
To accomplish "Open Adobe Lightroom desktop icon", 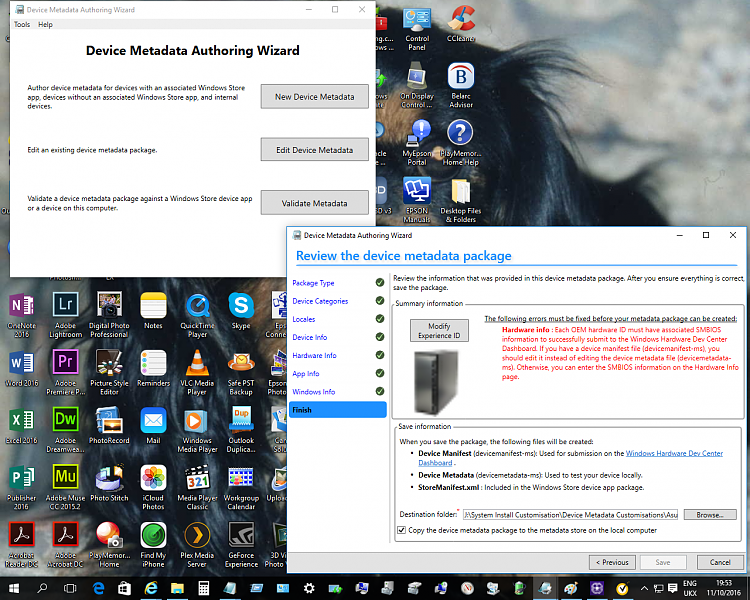I will [x=66, y=314].
